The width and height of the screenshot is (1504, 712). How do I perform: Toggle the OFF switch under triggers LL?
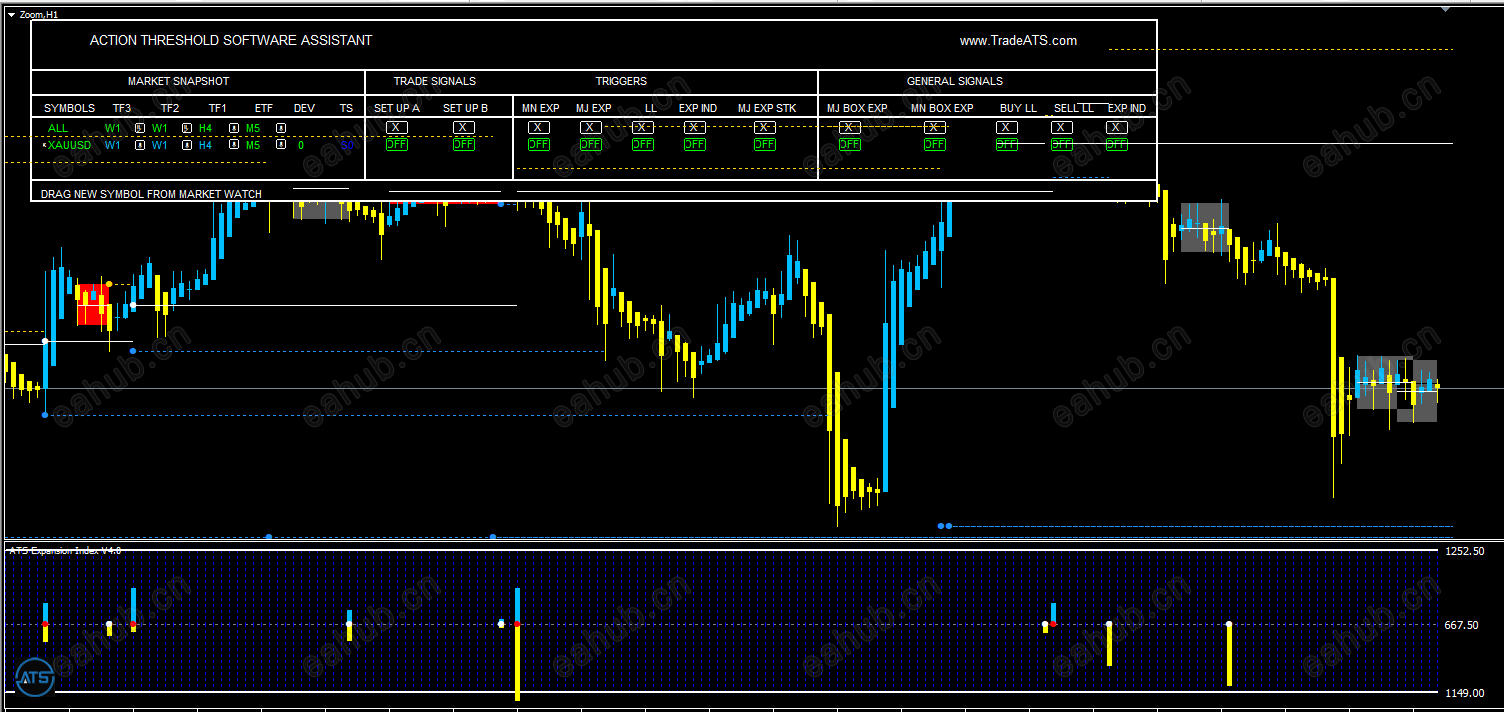click(643, 144)
